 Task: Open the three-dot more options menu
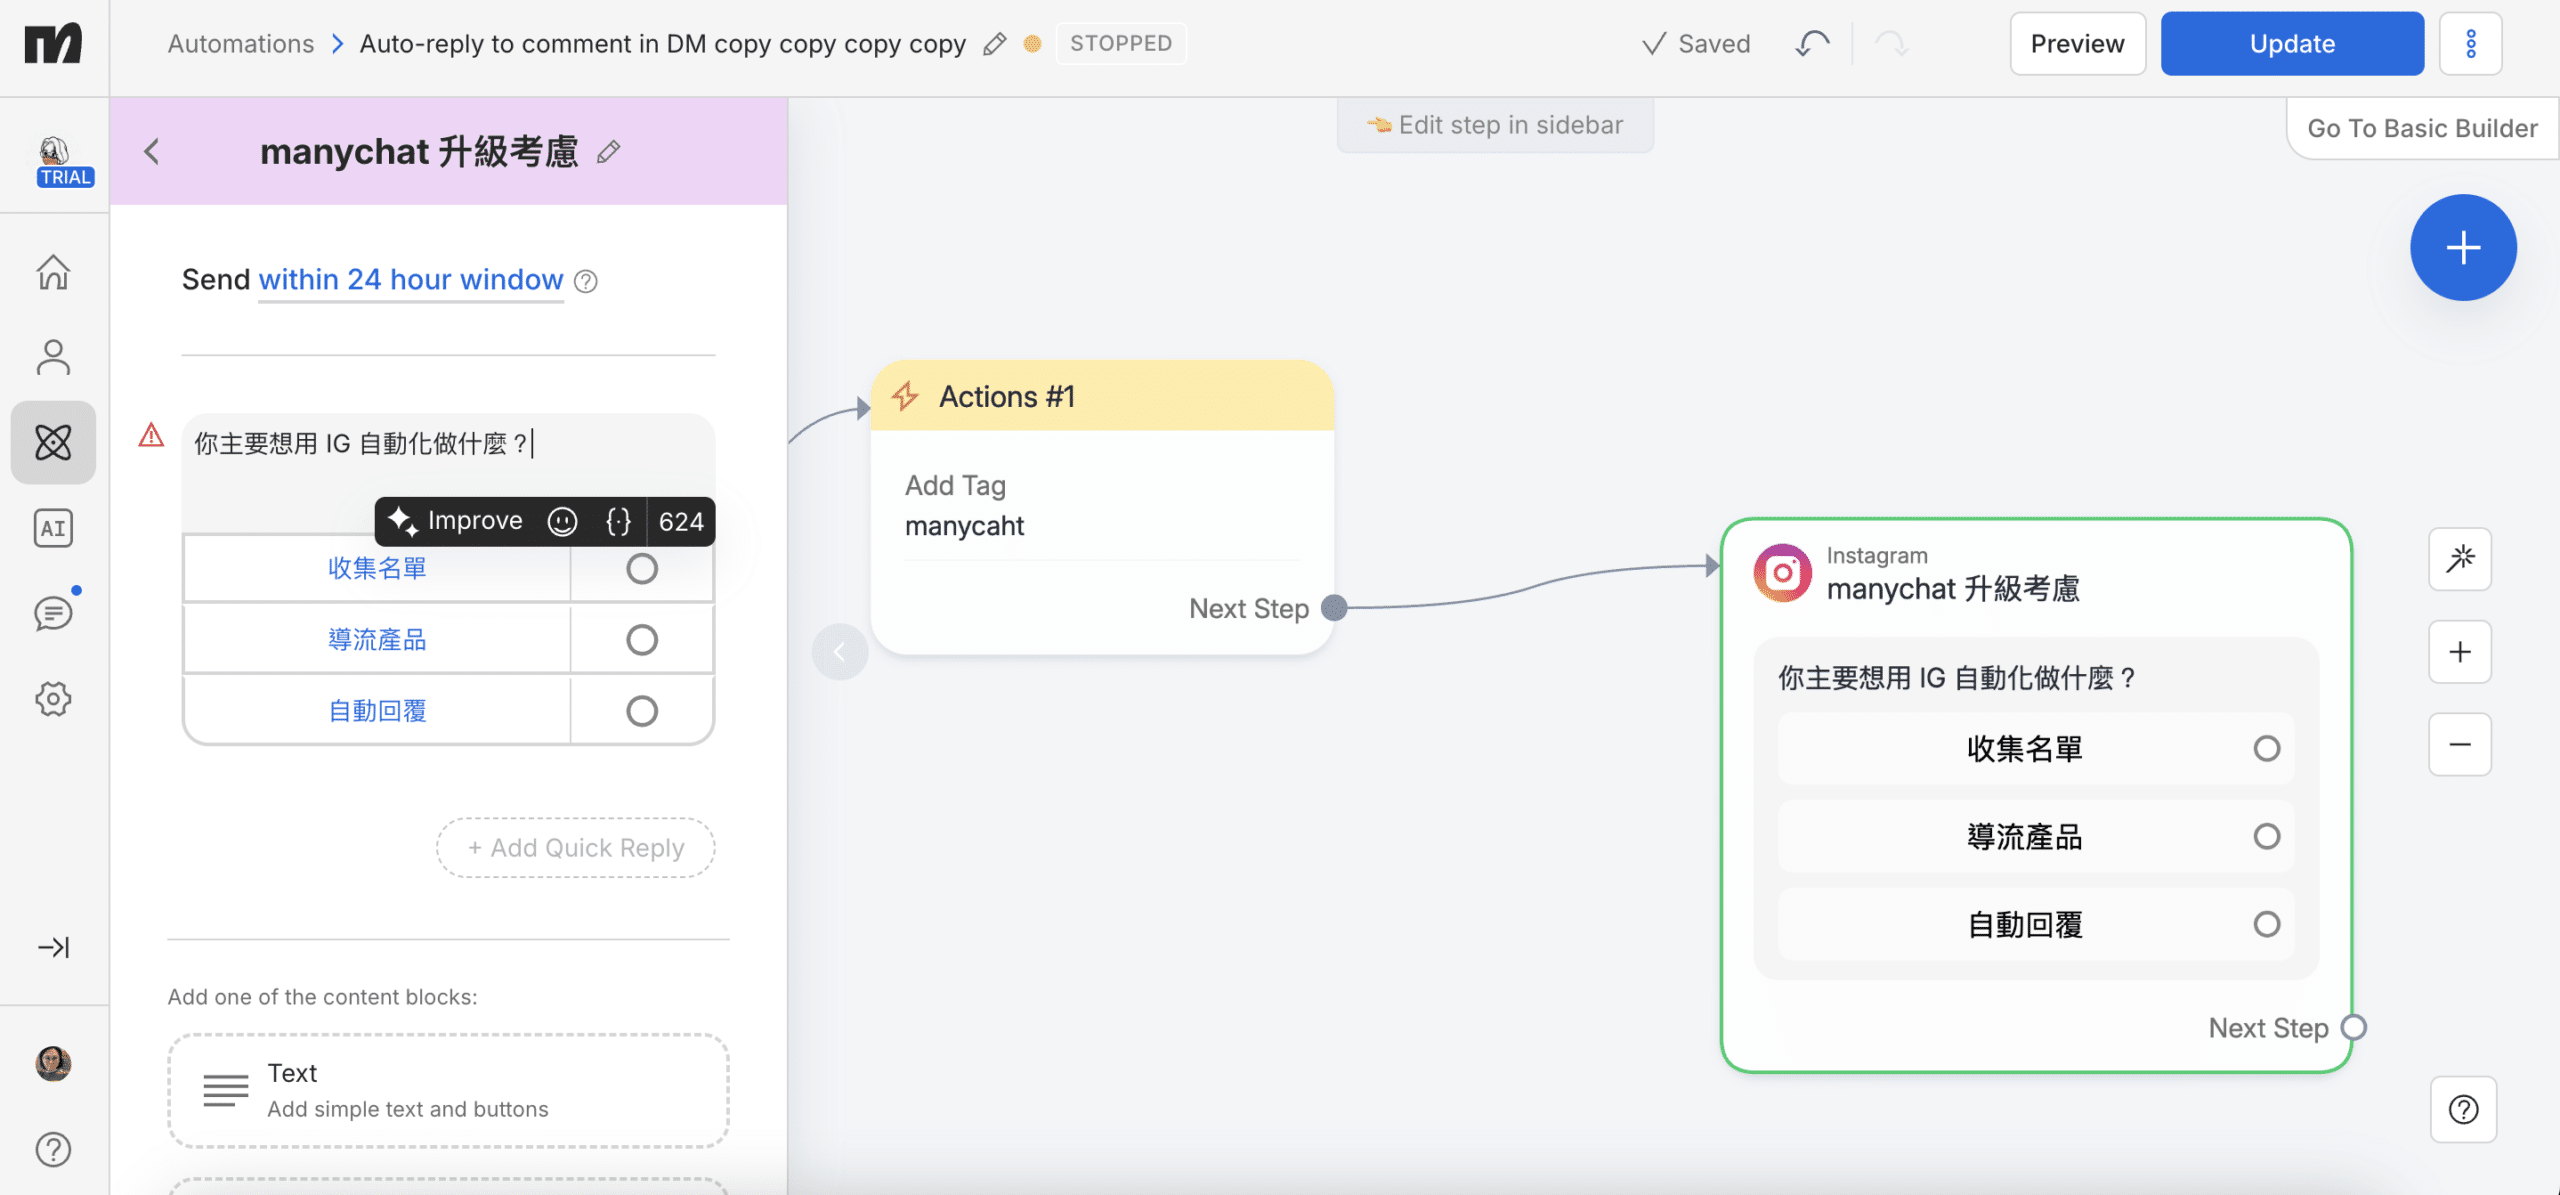2470,44
